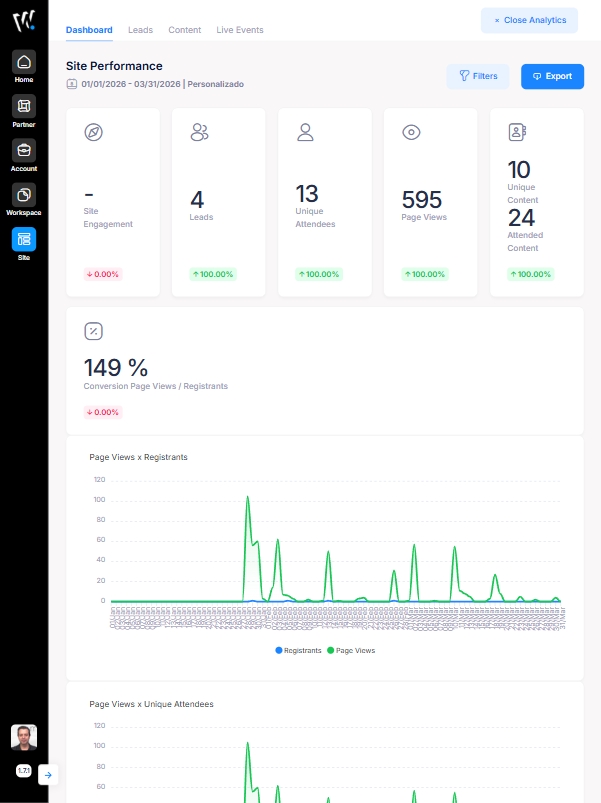This screenshot has height=803, width=601.
Task: Click the Site Engagement 0.00% badge
Action: (x=103, y=274)
